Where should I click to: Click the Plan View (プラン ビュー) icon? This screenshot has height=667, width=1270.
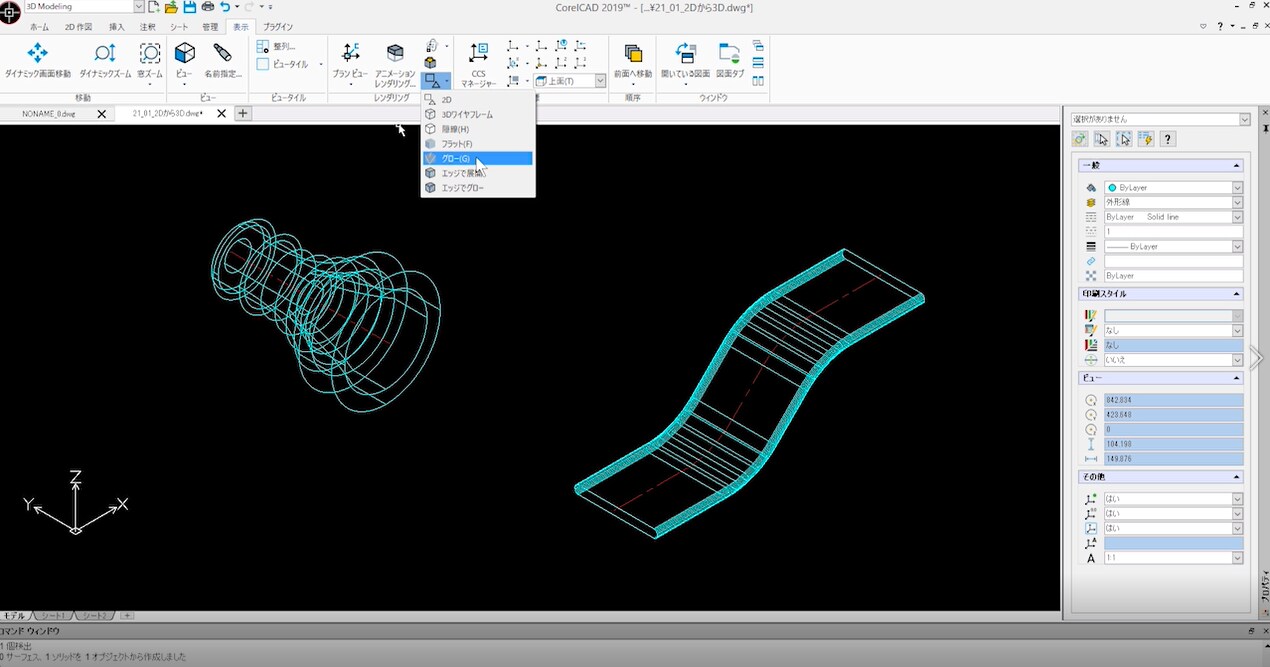(x=351, y=53)
